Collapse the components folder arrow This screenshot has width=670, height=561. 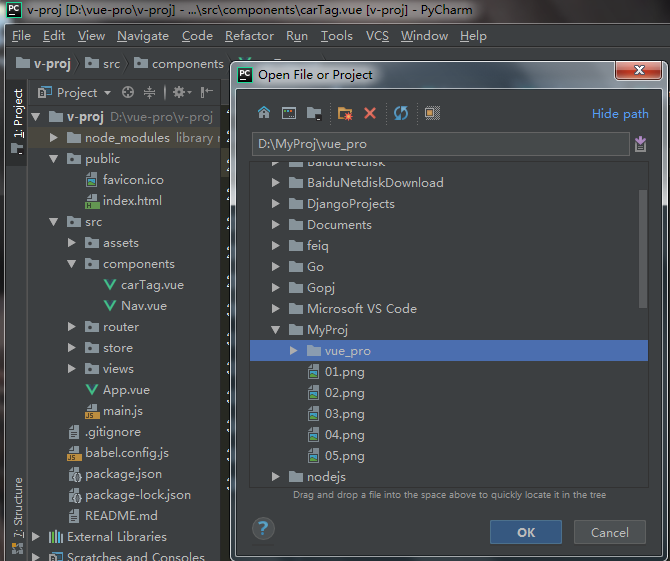coord(72,264)
